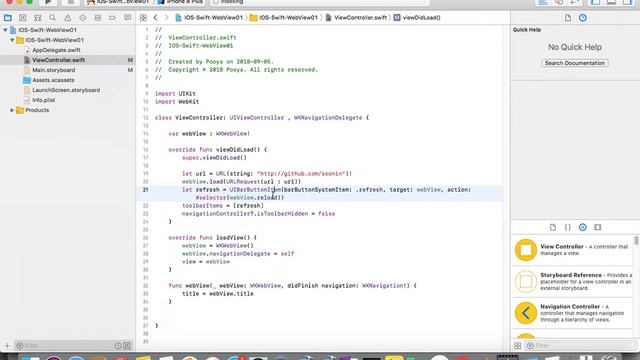The height and width of the screenshot is (360, 640).
Task: Open viewDidLoad() method breadcrumb menu
Action: pos(417,18)
